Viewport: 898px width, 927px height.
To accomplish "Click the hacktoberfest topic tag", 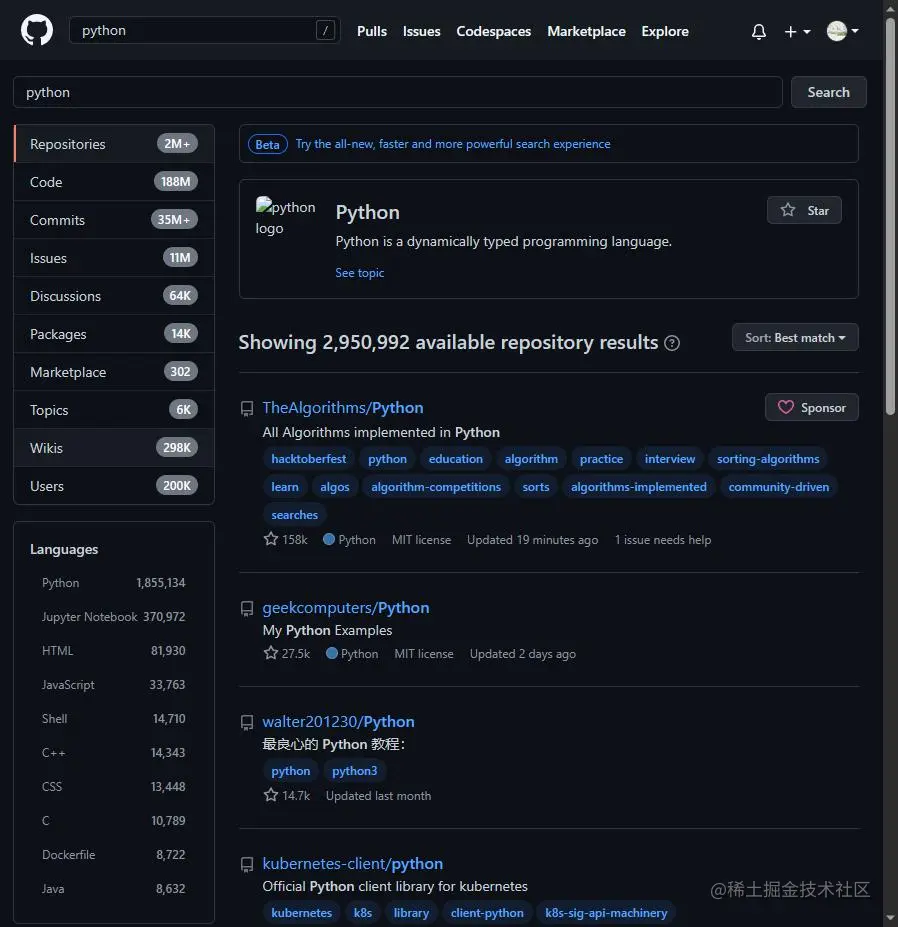I will pyautogui.click(x=309, y=459).
